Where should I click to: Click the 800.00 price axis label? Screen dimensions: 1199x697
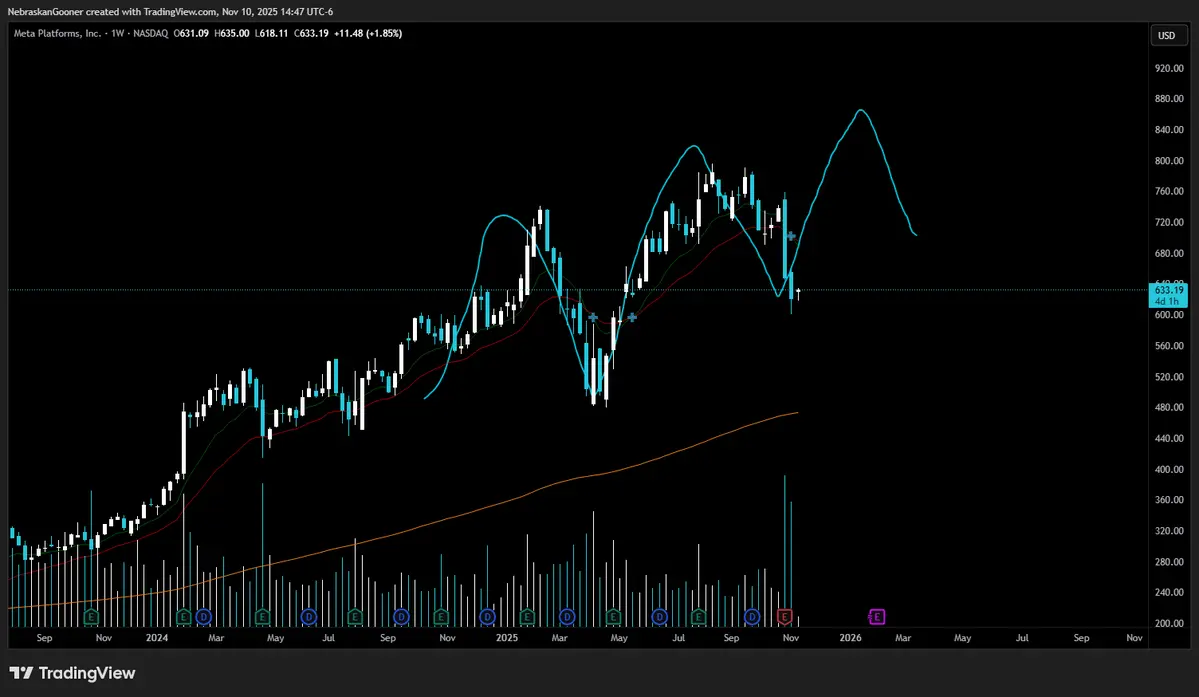1169,160
